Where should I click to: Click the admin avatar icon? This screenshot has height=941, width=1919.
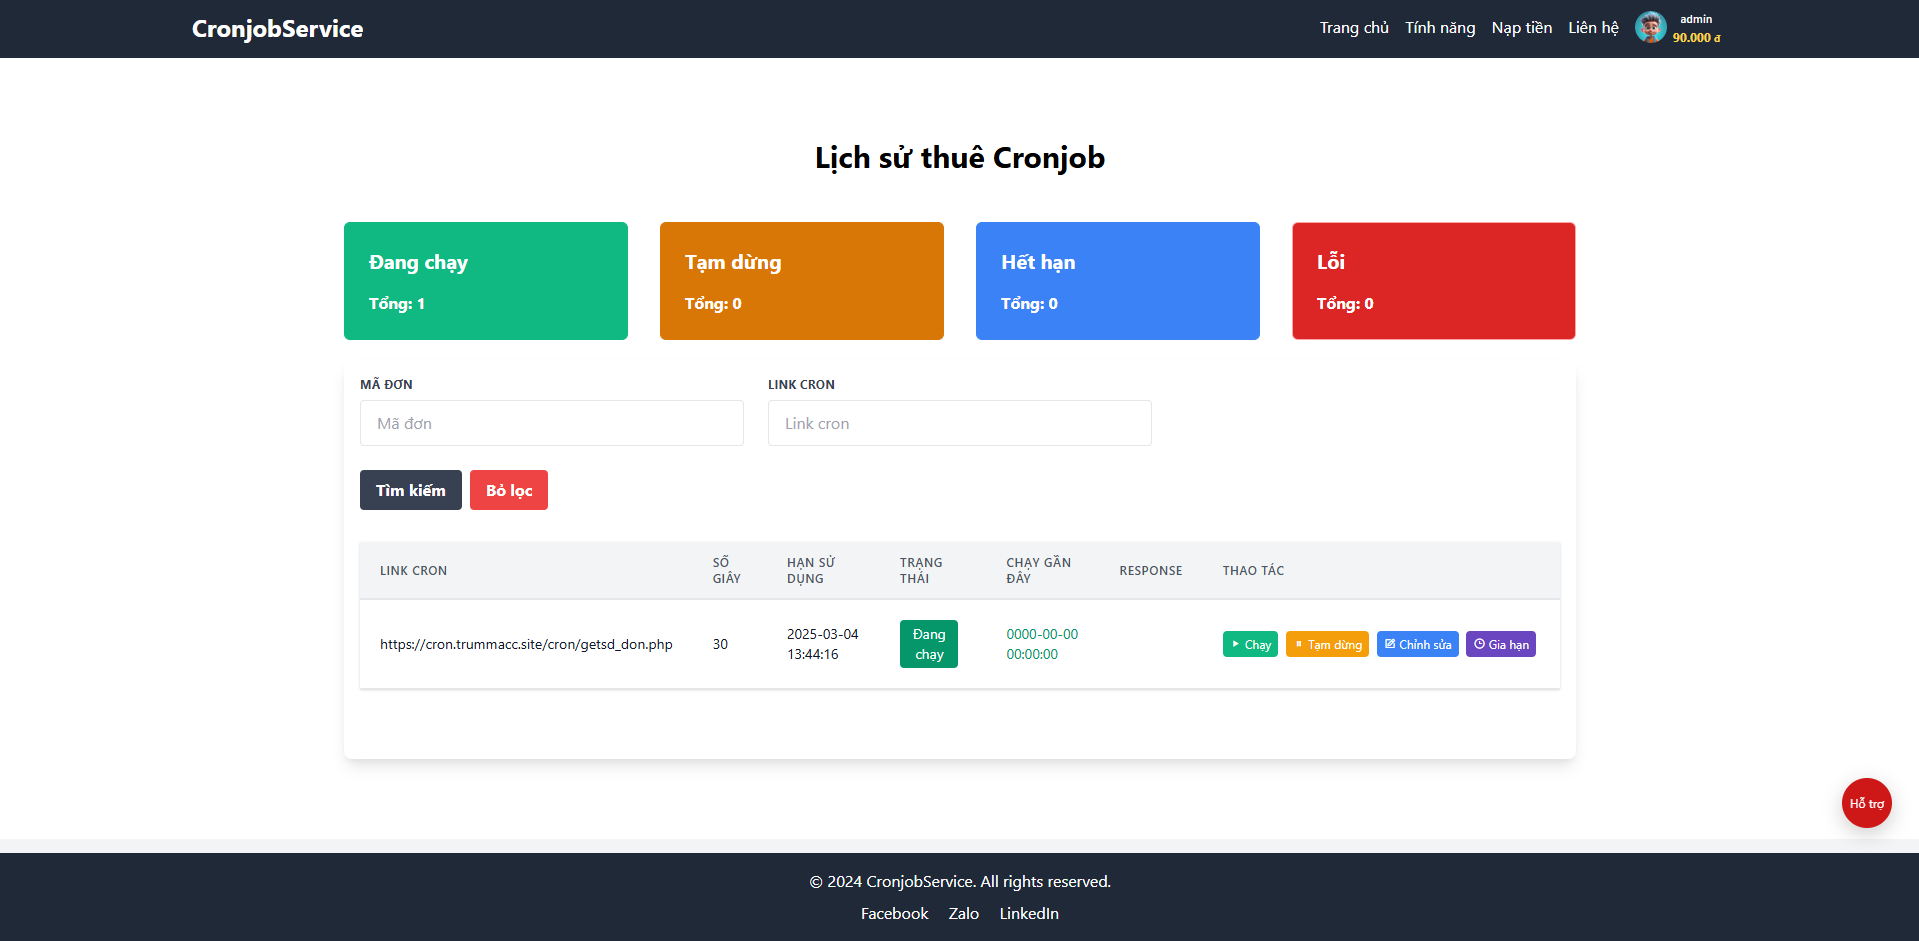click(x=1650, y=28)
